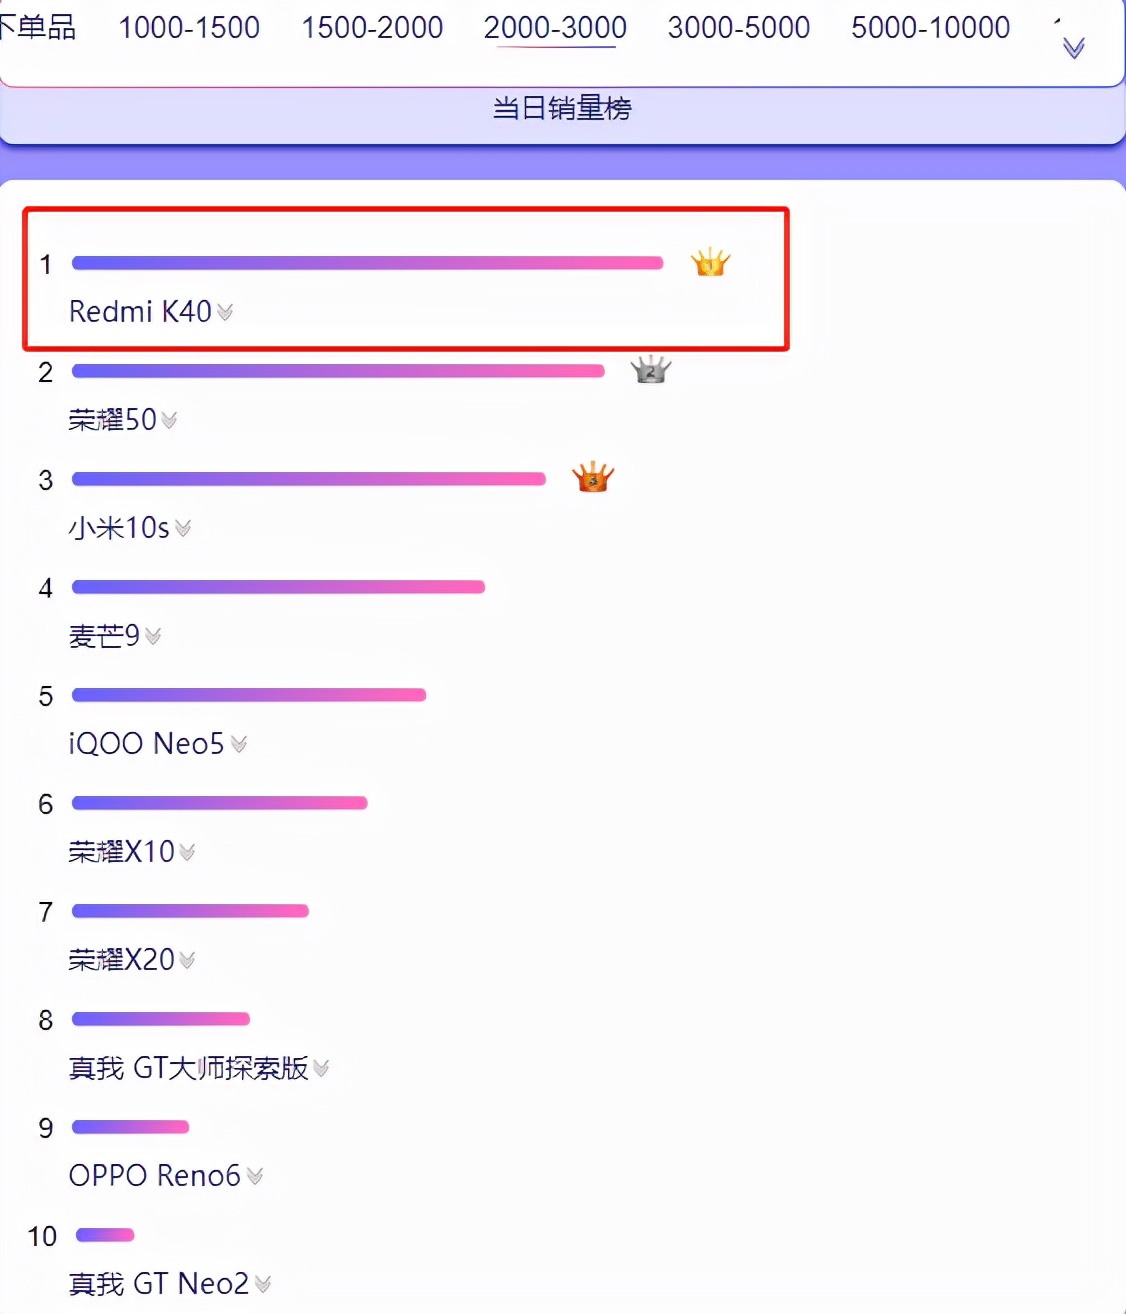Click the 当日销量榜 header banner

pos(562,108)
